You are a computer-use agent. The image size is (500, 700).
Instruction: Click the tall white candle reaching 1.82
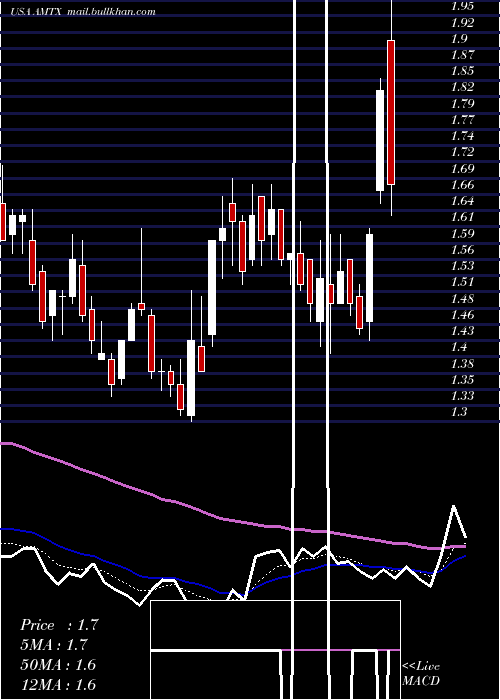[380, 141]
